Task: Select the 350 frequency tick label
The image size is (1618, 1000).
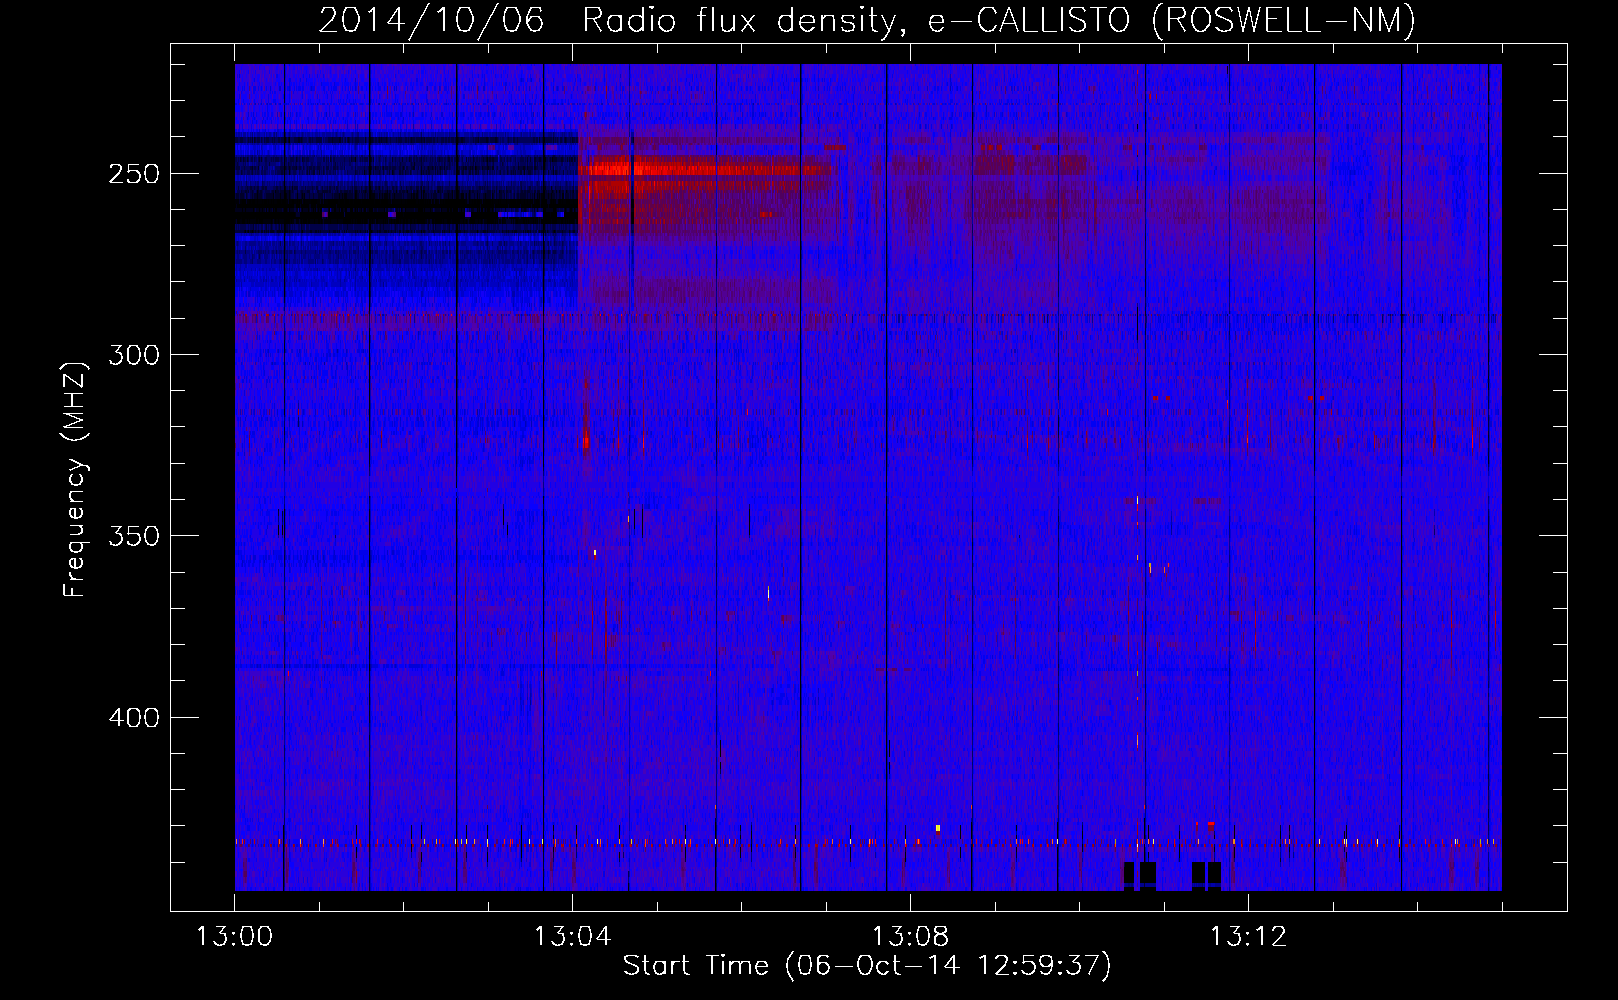Action: 134,536
